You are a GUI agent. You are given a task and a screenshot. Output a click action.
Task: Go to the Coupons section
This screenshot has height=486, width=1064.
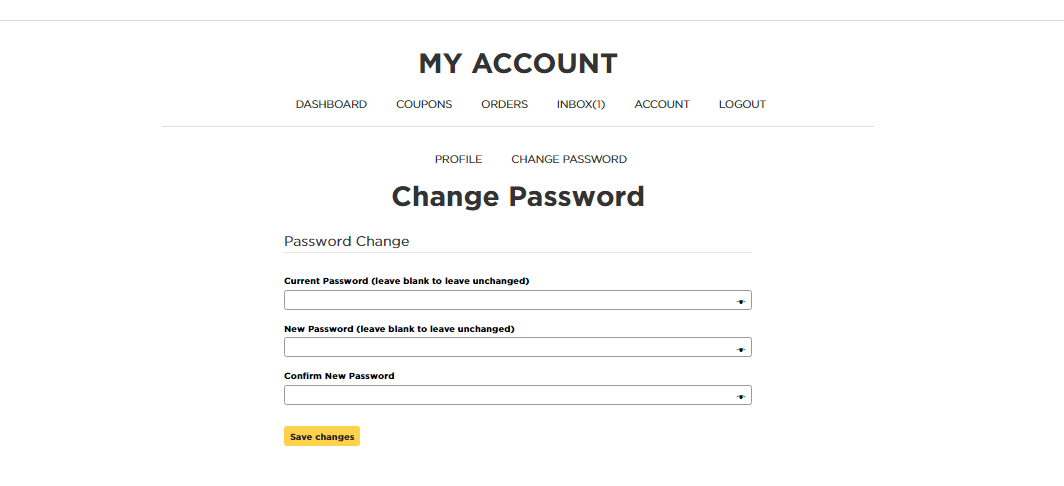pyautogui.click(x=424, y=104)
